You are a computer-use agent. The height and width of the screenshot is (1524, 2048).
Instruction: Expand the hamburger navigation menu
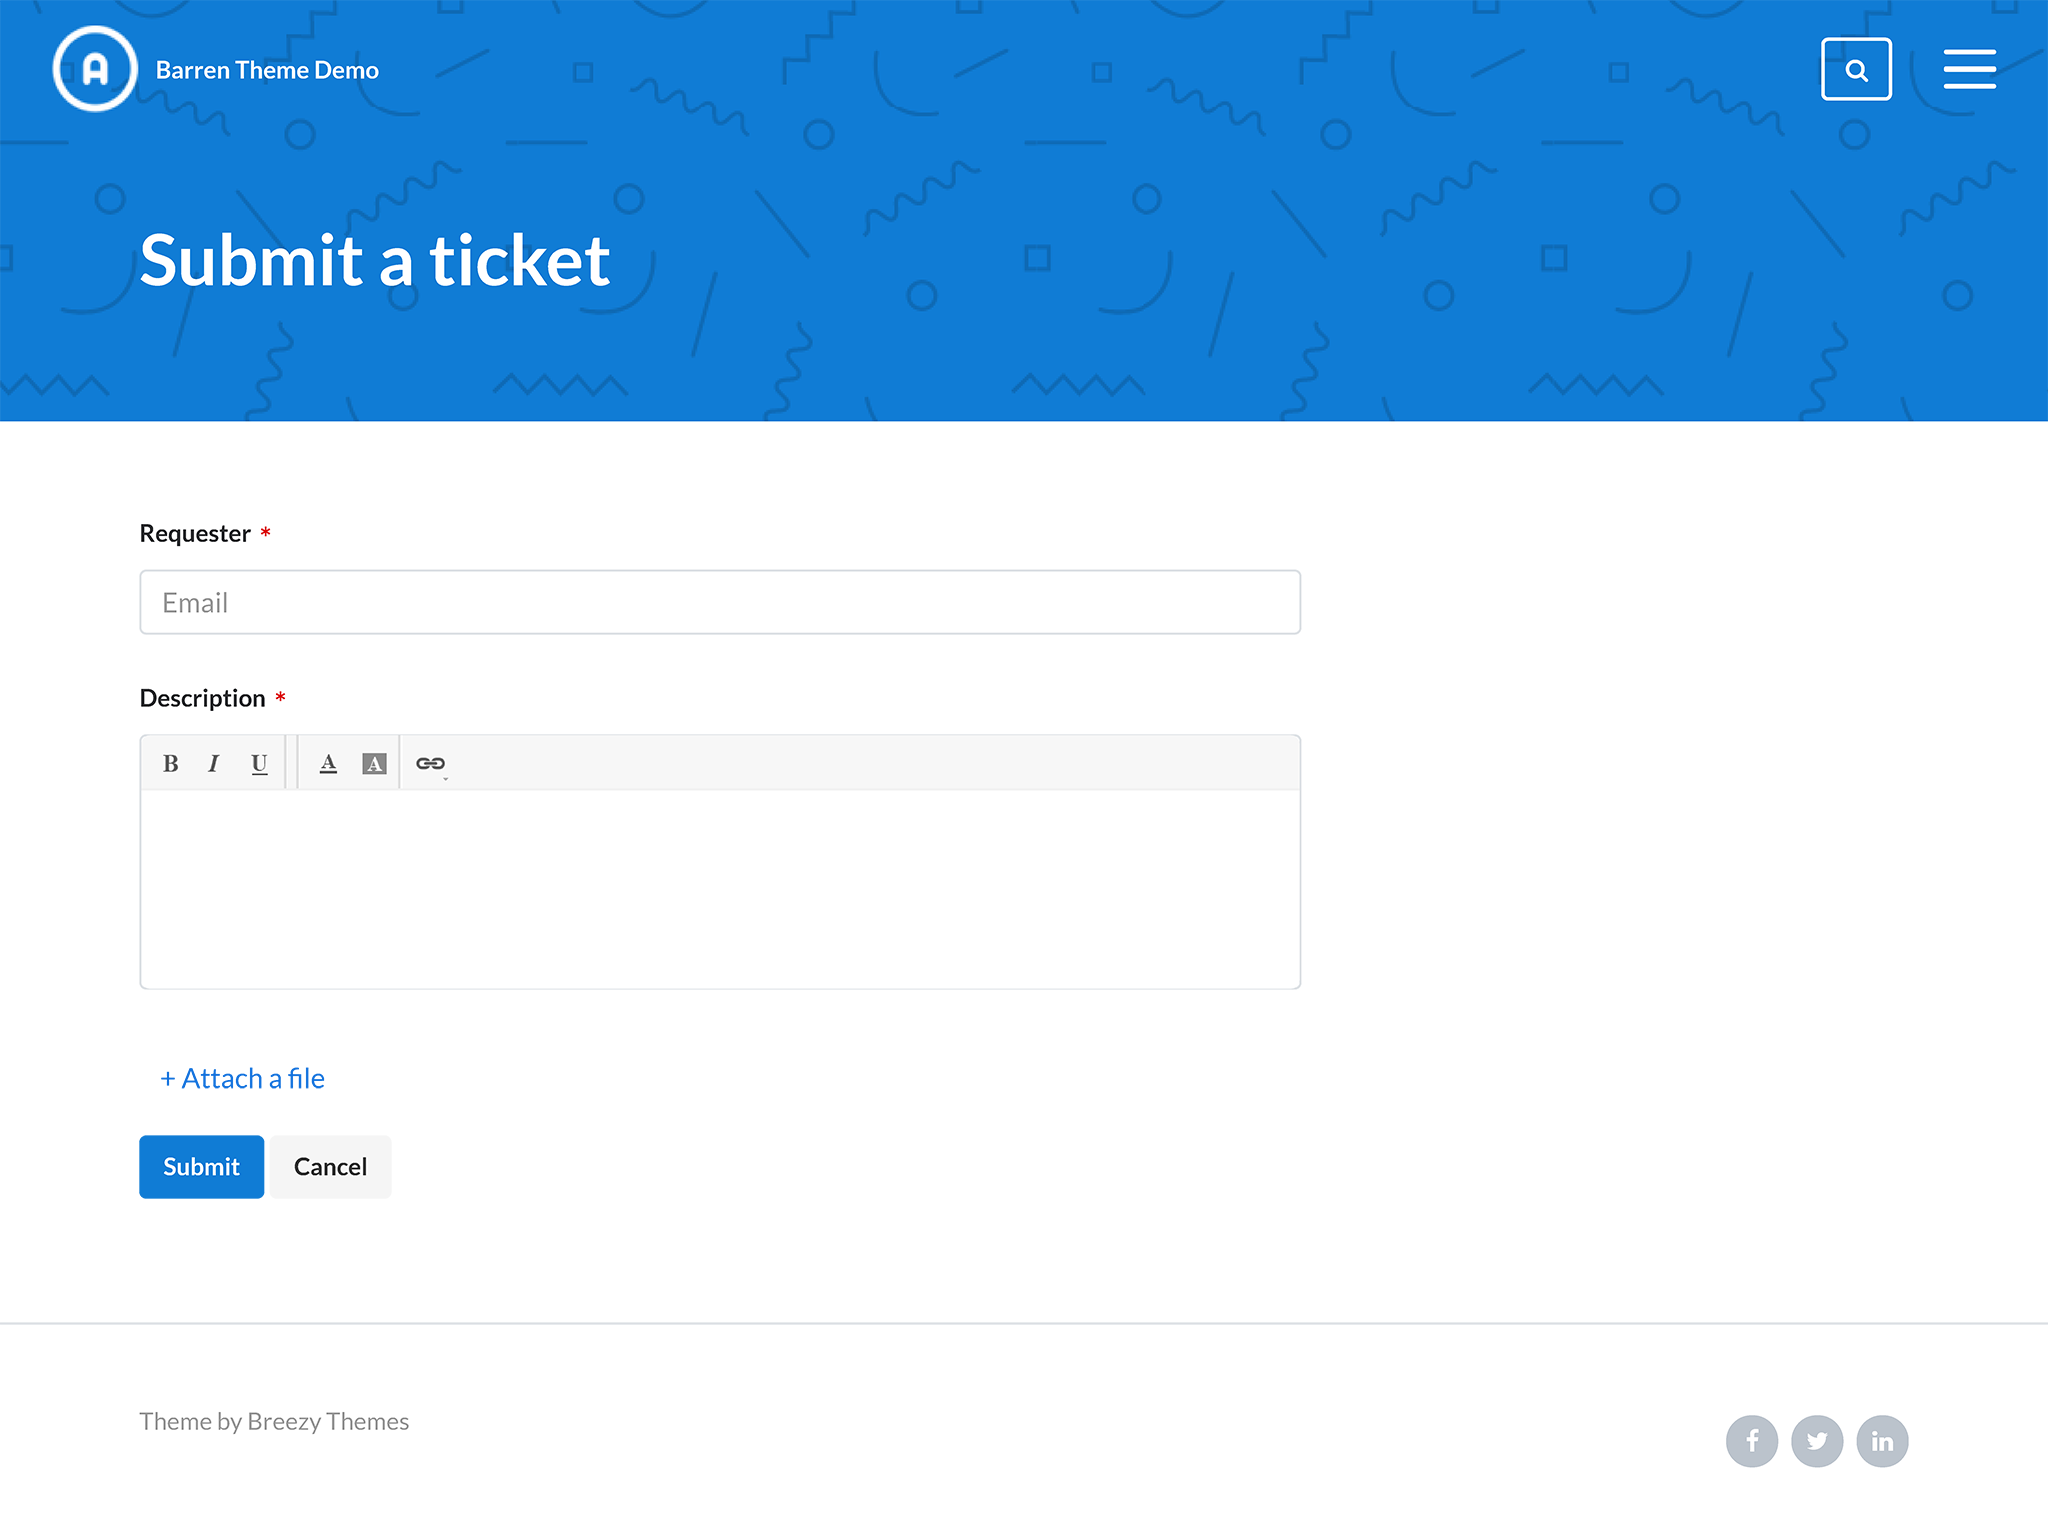(x=1969, y=69)
